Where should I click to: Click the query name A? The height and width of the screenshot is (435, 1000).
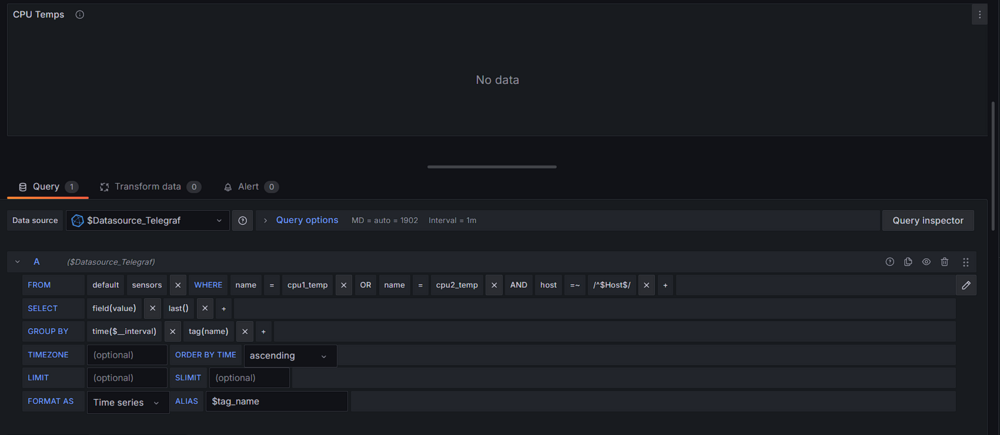[x=36, y=262]
